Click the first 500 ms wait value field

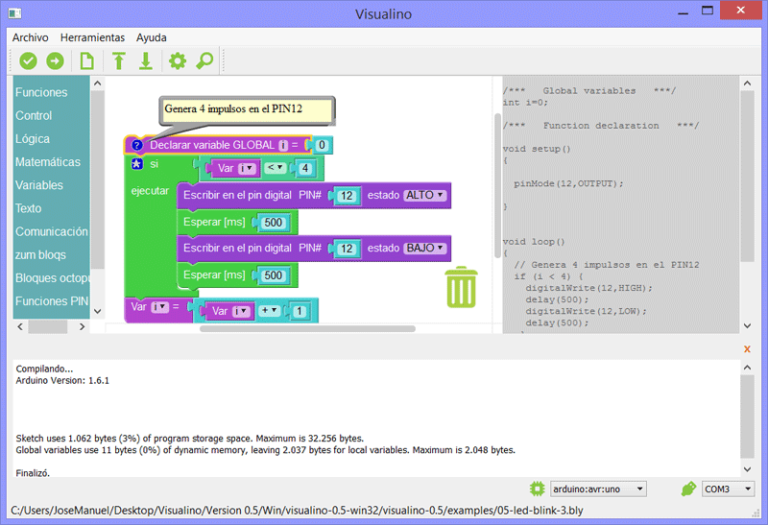pos(274,223)
